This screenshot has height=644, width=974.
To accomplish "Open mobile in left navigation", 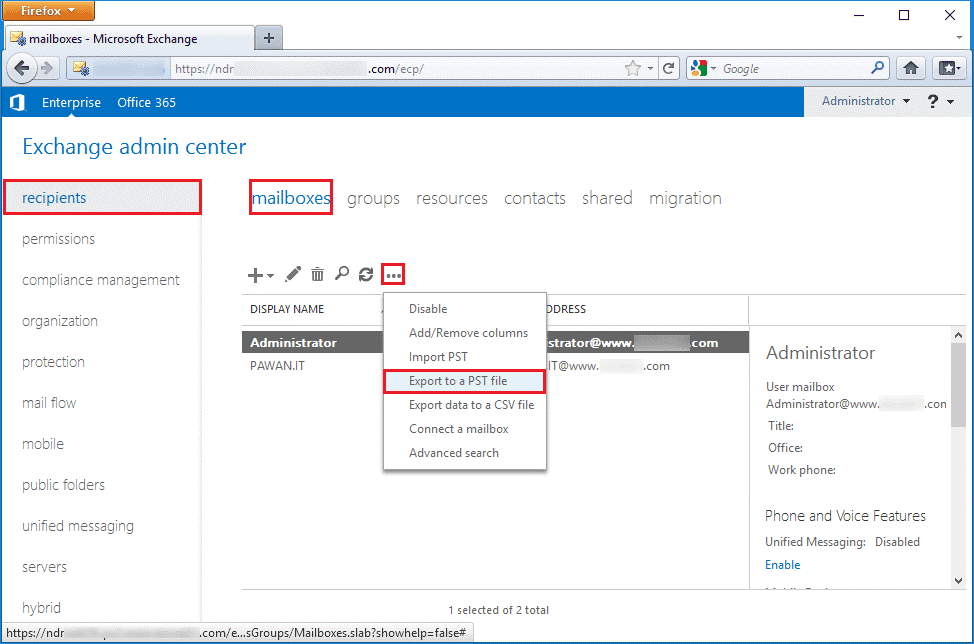I will (x=43, y=444).
